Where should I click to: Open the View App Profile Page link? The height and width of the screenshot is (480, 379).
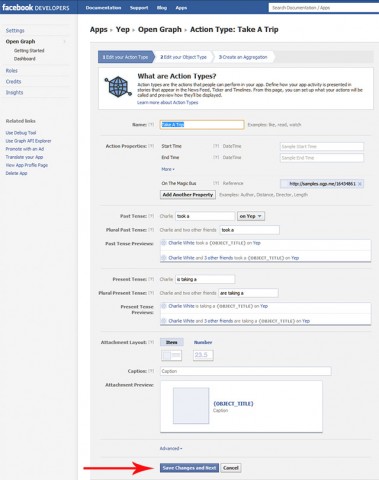click(27, 165)
